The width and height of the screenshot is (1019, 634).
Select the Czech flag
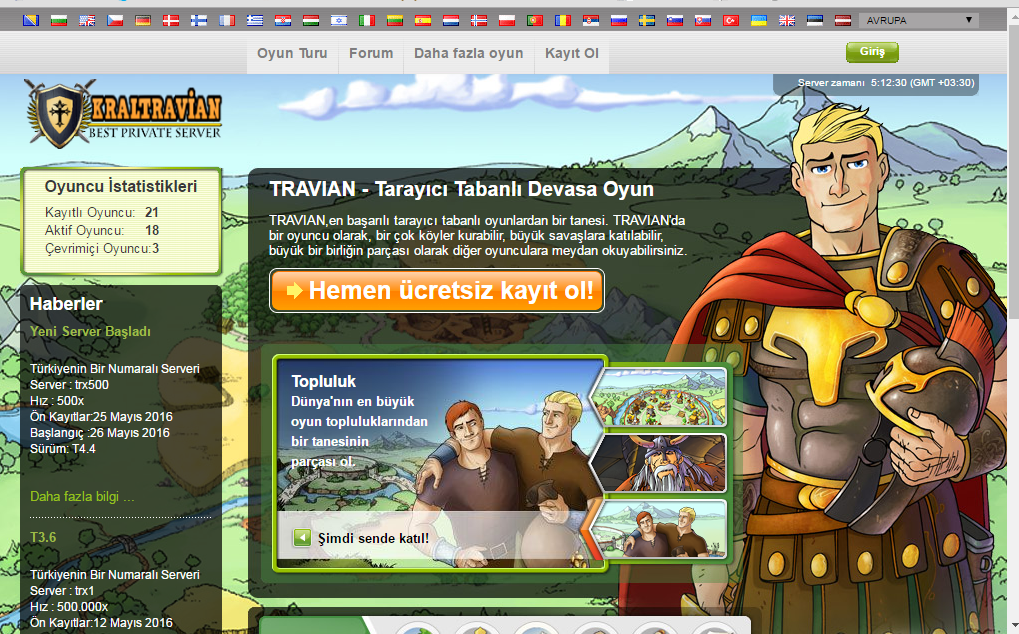point(115,21)
